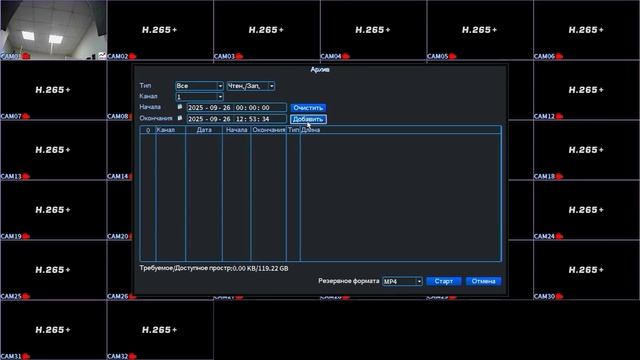Click the red record indicator on CAM06

(560, 56)
